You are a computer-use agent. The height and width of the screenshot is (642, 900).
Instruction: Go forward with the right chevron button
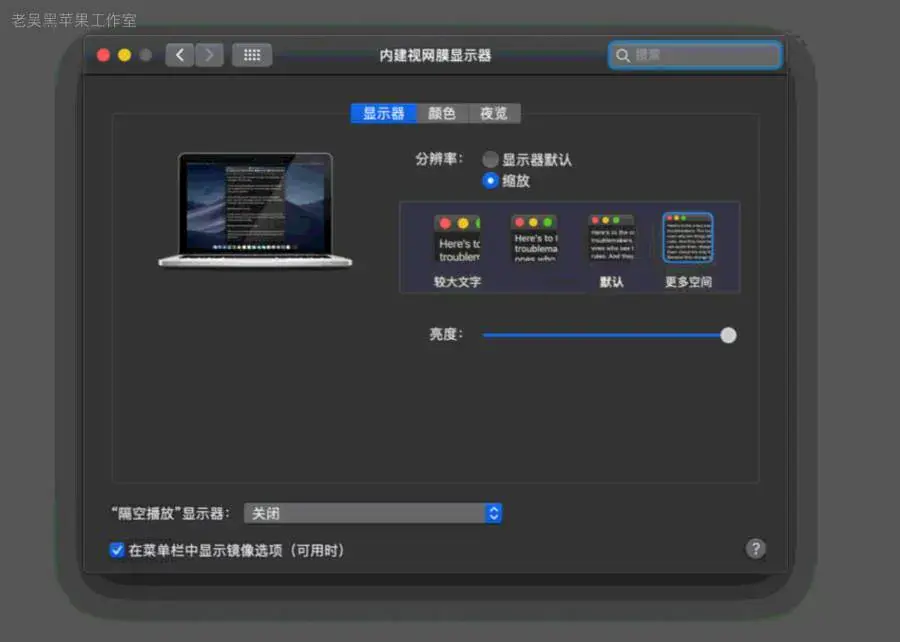coord(209,55)
